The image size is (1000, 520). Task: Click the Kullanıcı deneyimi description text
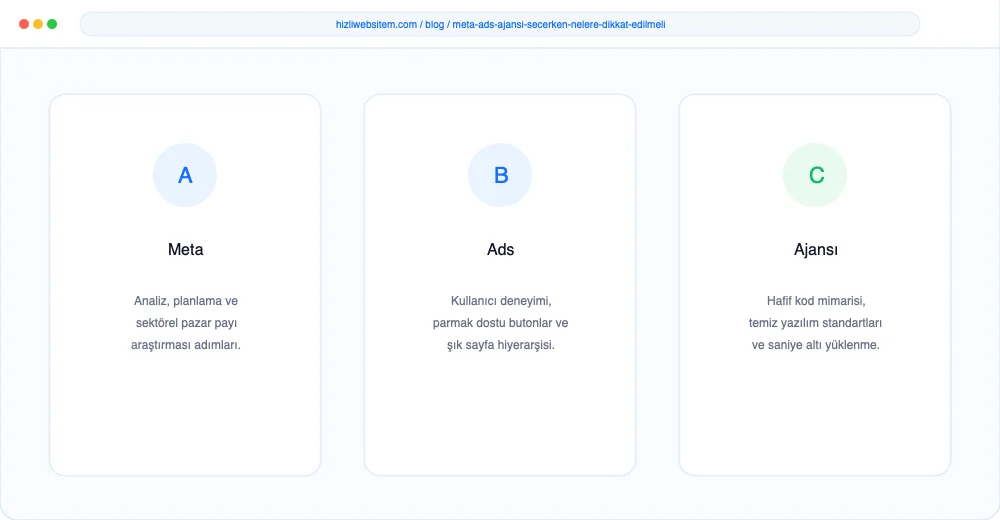(501, 323)
